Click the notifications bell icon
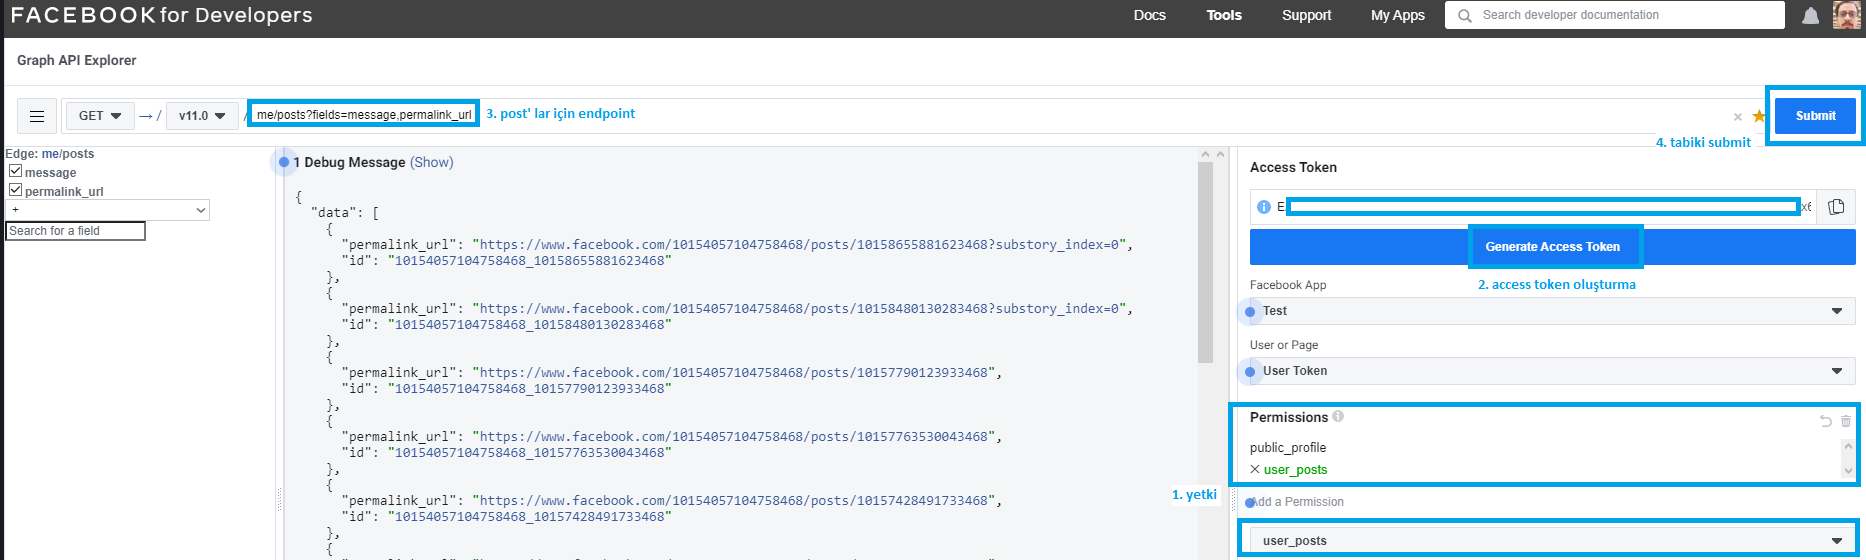The image size is (1866, 560). (x=1810, y=15)
